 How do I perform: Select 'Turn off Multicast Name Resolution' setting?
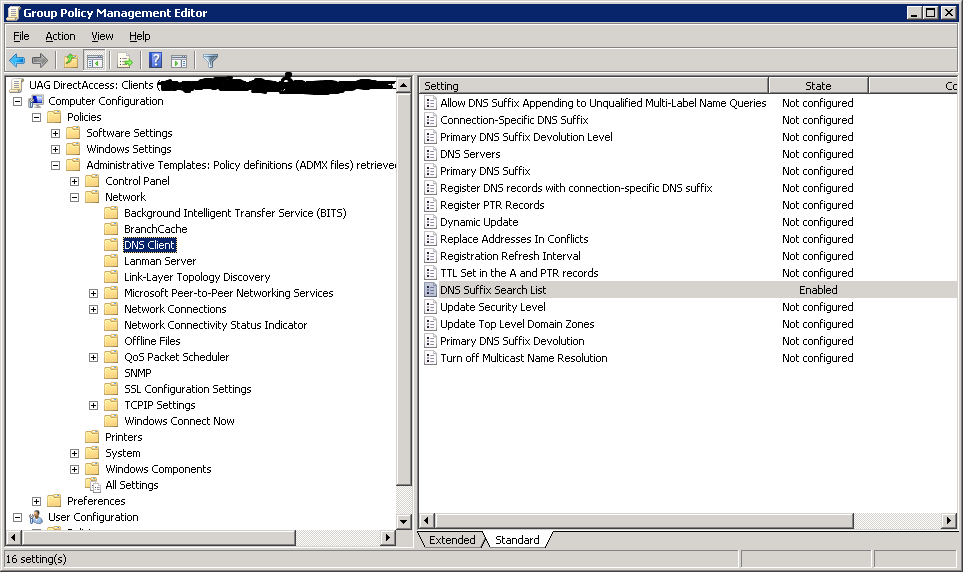(x=524, y=358)
